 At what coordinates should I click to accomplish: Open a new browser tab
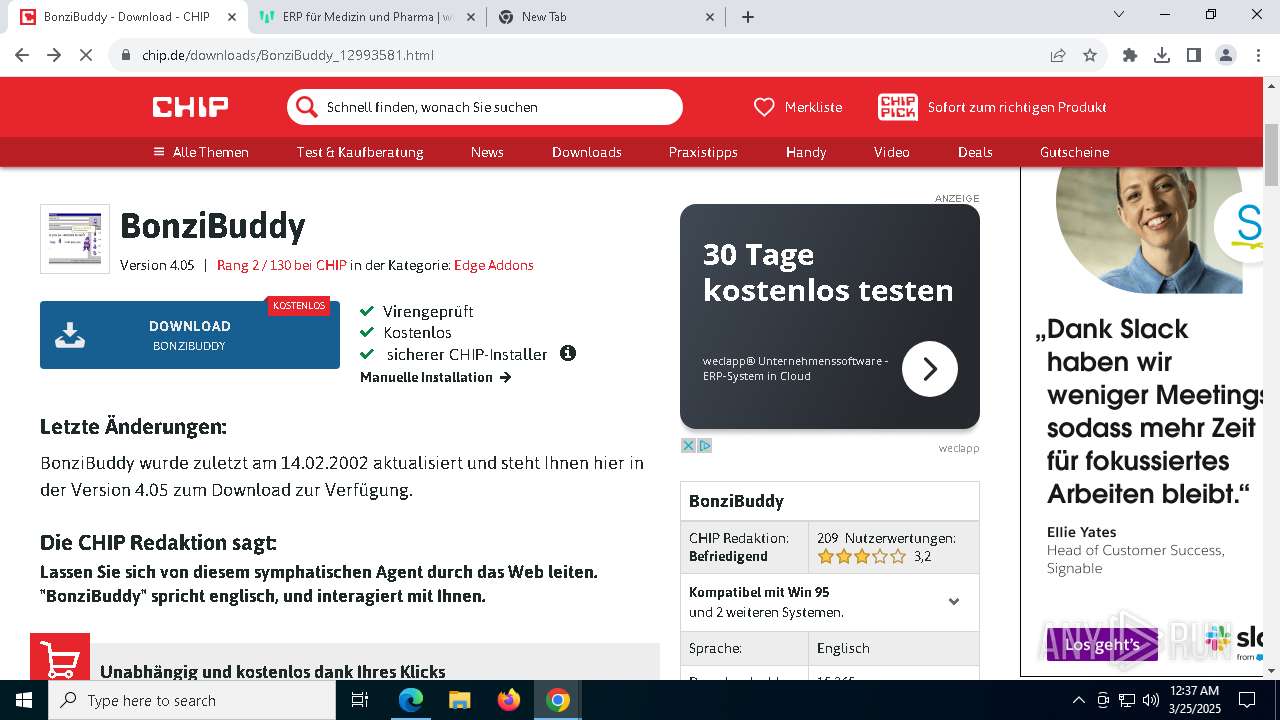pos(748,17)
